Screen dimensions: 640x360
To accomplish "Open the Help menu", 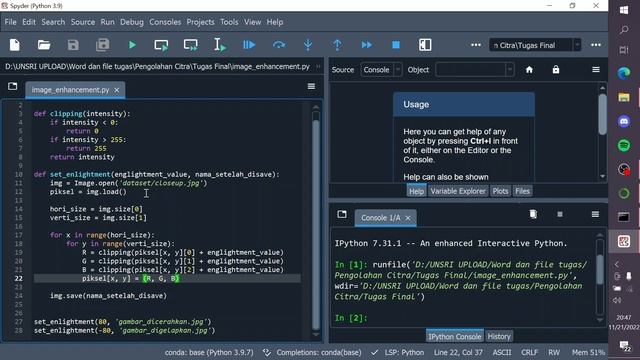I will tap(275, 22).
